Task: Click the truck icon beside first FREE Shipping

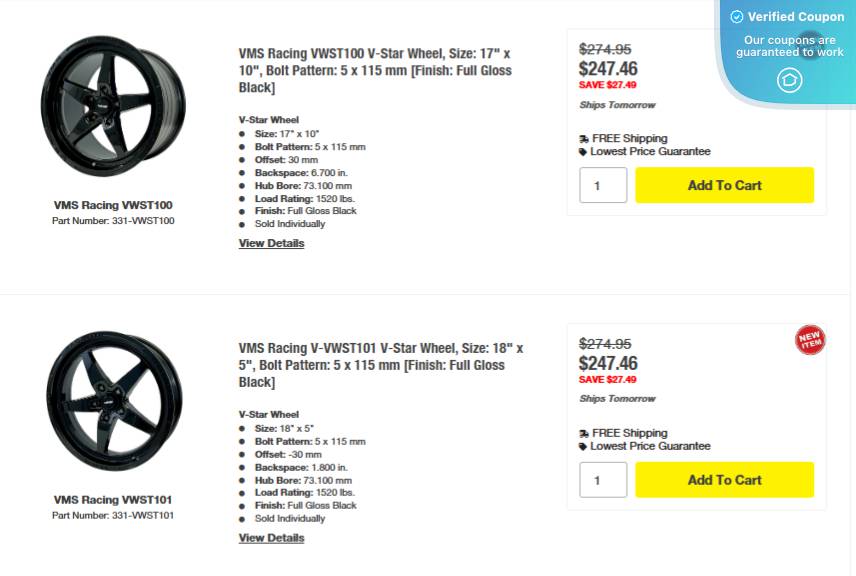Action: [584, 139]
